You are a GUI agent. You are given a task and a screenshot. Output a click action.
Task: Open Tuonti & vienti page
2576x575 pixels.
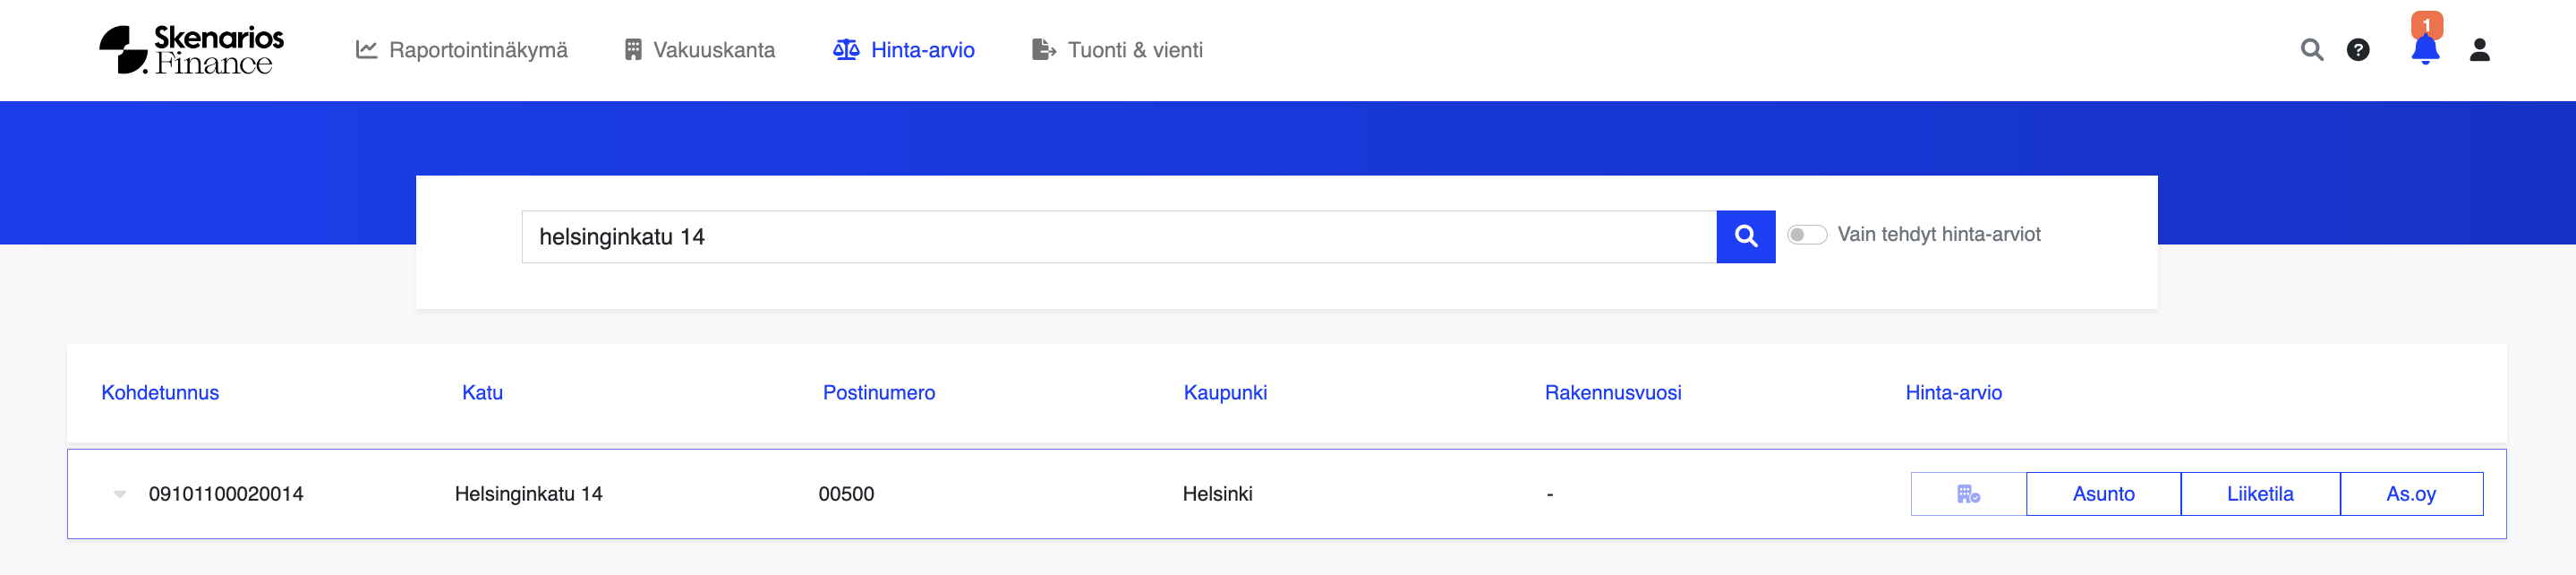coord(1117,50)
